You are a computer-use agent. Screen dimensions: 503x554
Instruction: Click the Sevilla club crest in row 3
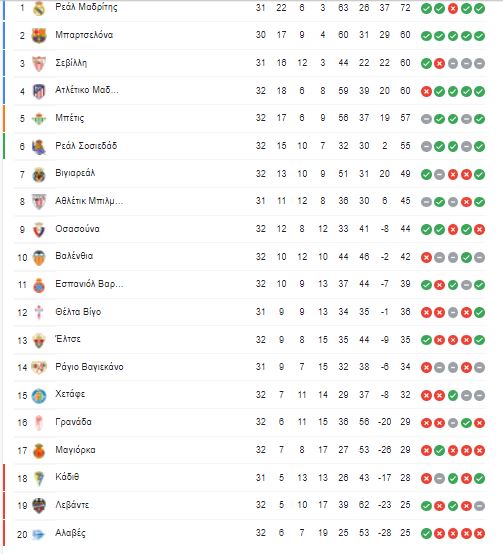[39, 63]
